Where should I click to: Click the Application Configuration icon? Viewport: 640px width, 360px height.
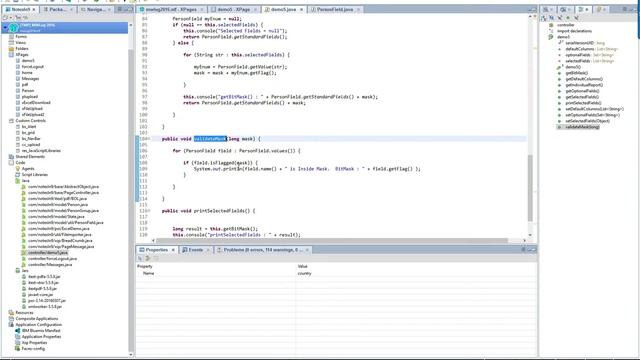[x=11, y=325]
